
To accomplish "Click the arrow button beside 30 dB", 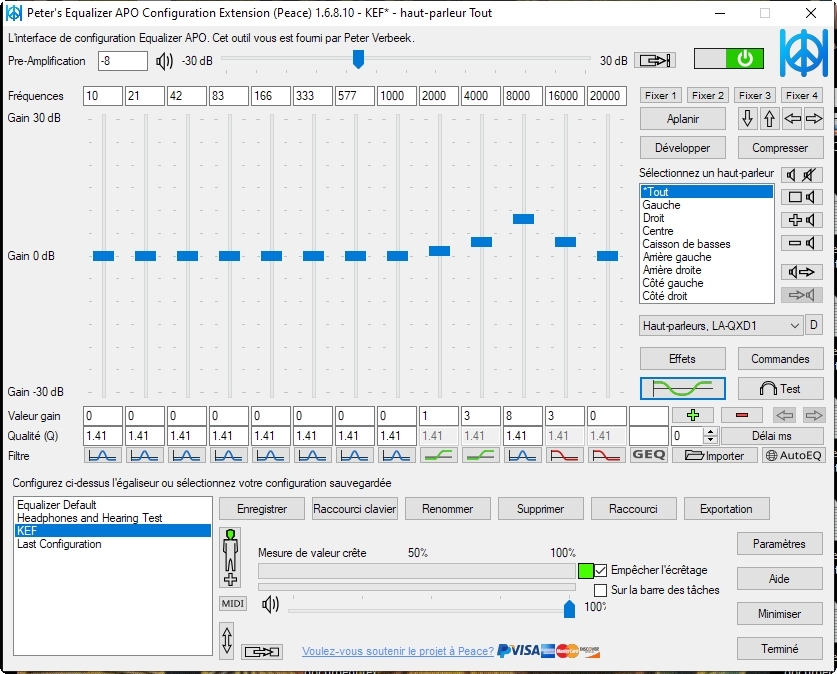I will 655,60.
